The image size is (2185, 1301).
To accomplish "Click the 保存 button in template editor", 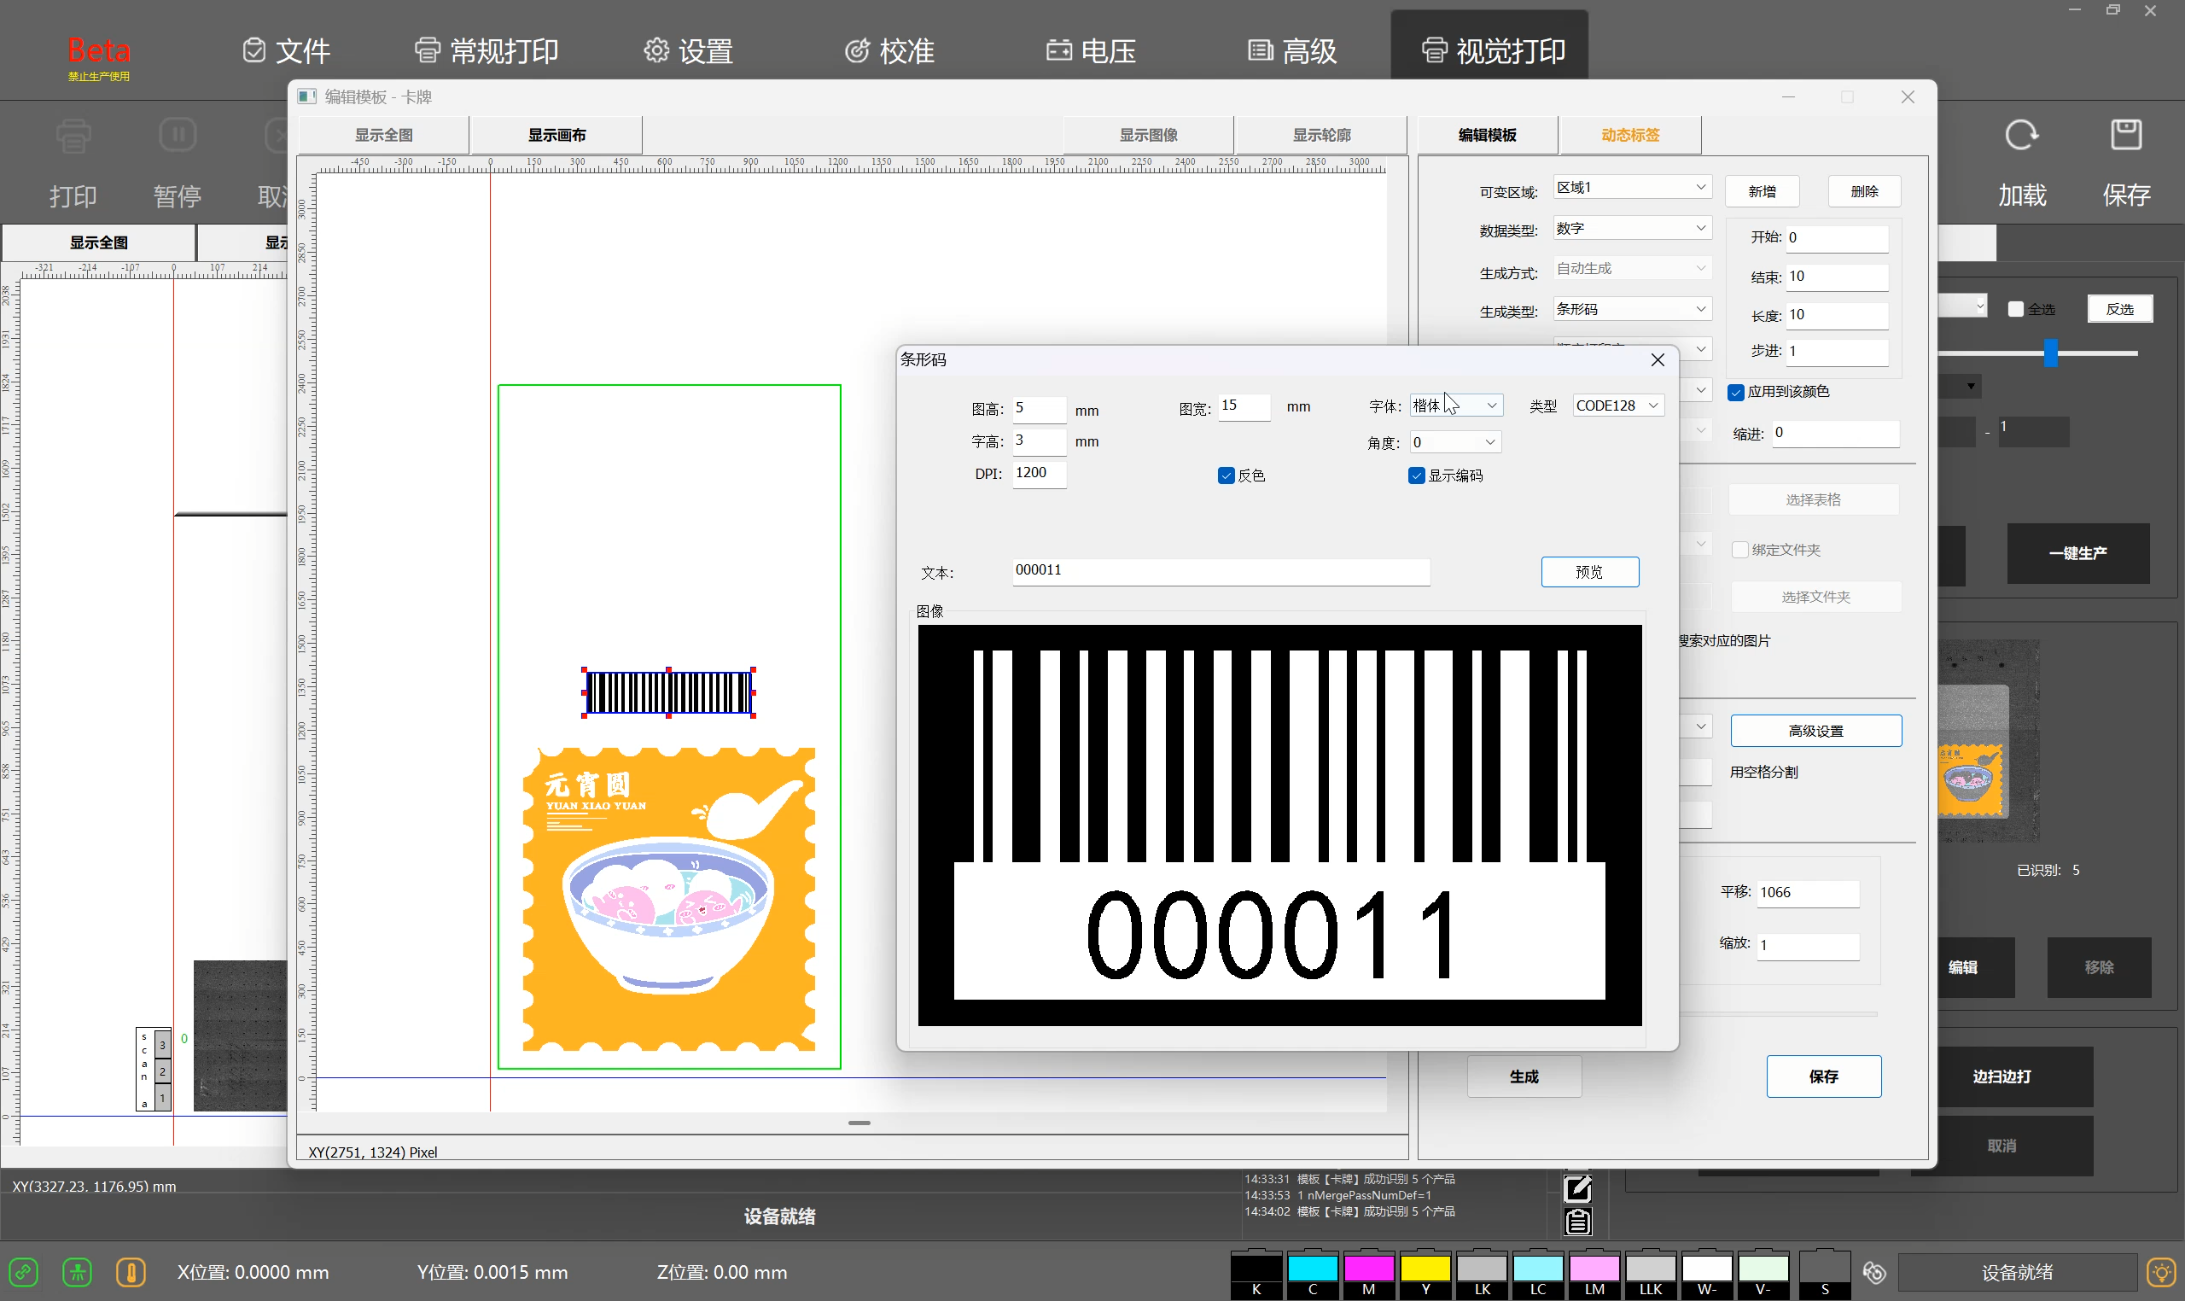I will pos(1823,1077).
